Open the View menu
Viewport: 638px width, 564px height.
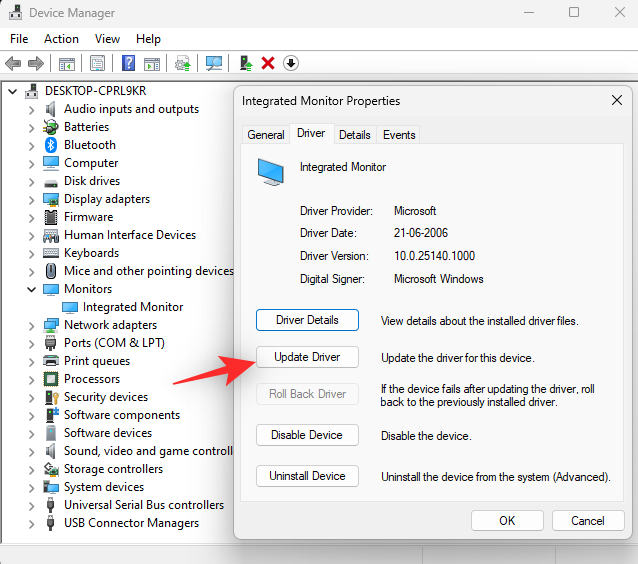(x=107, y=39)
